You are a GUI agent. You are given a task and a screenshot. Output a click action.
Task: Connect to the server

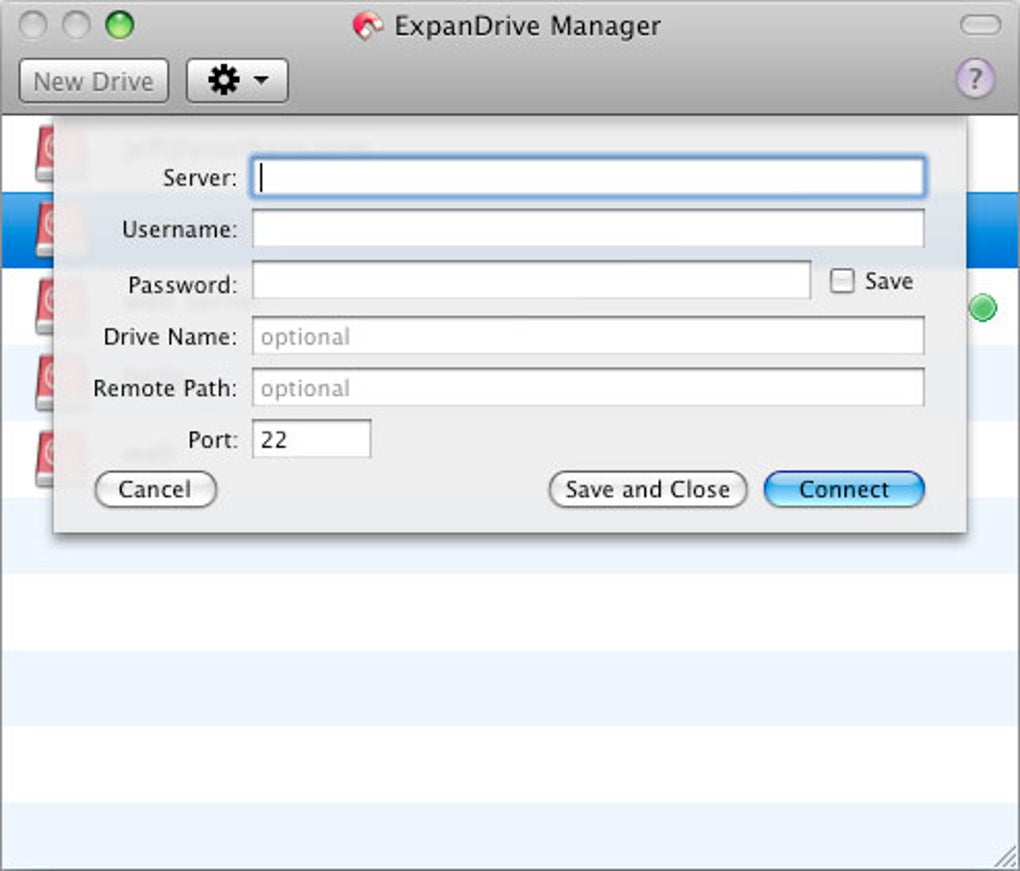844,489
